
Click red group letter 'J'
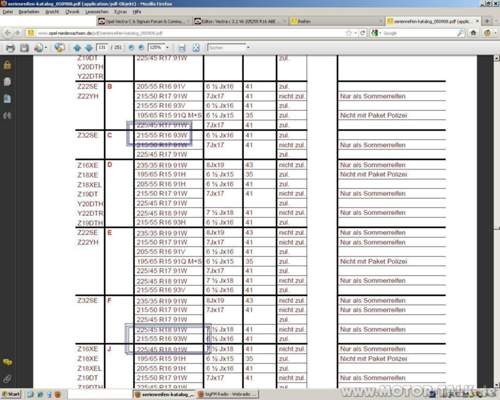(x=109, y=349)
